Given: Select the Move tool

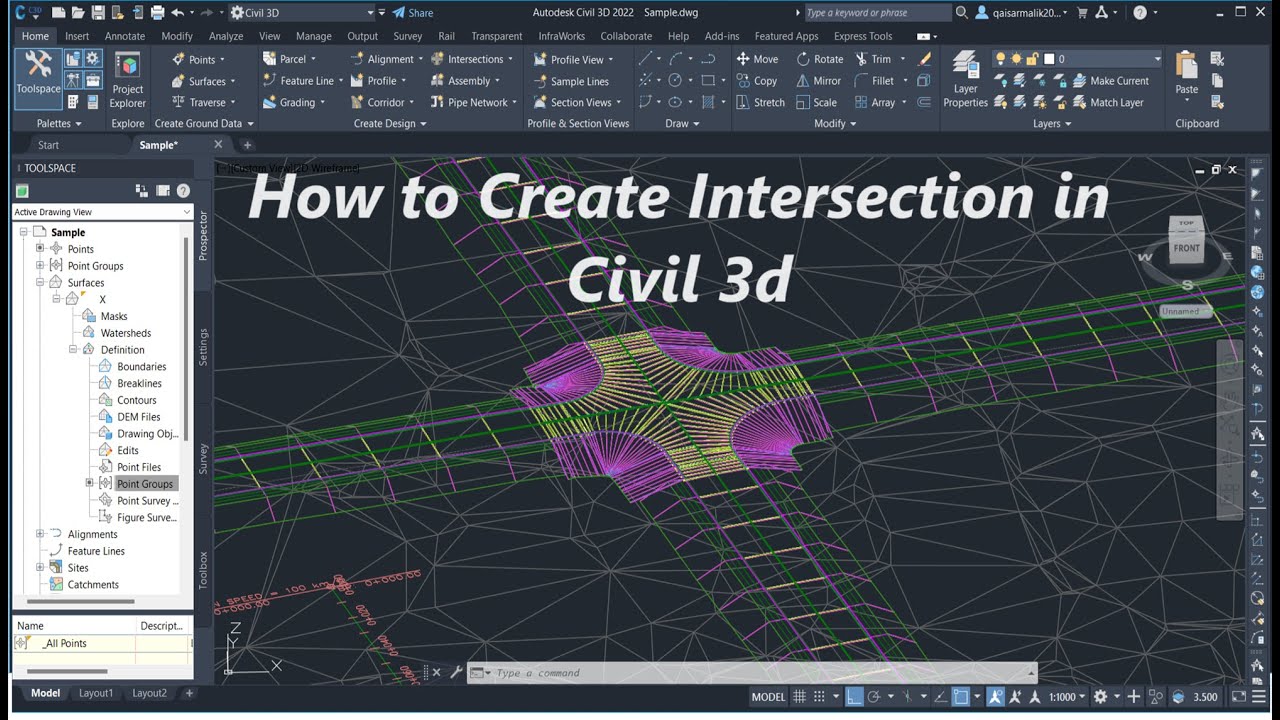Looking at the screenshot, I should tap(757, 59).
